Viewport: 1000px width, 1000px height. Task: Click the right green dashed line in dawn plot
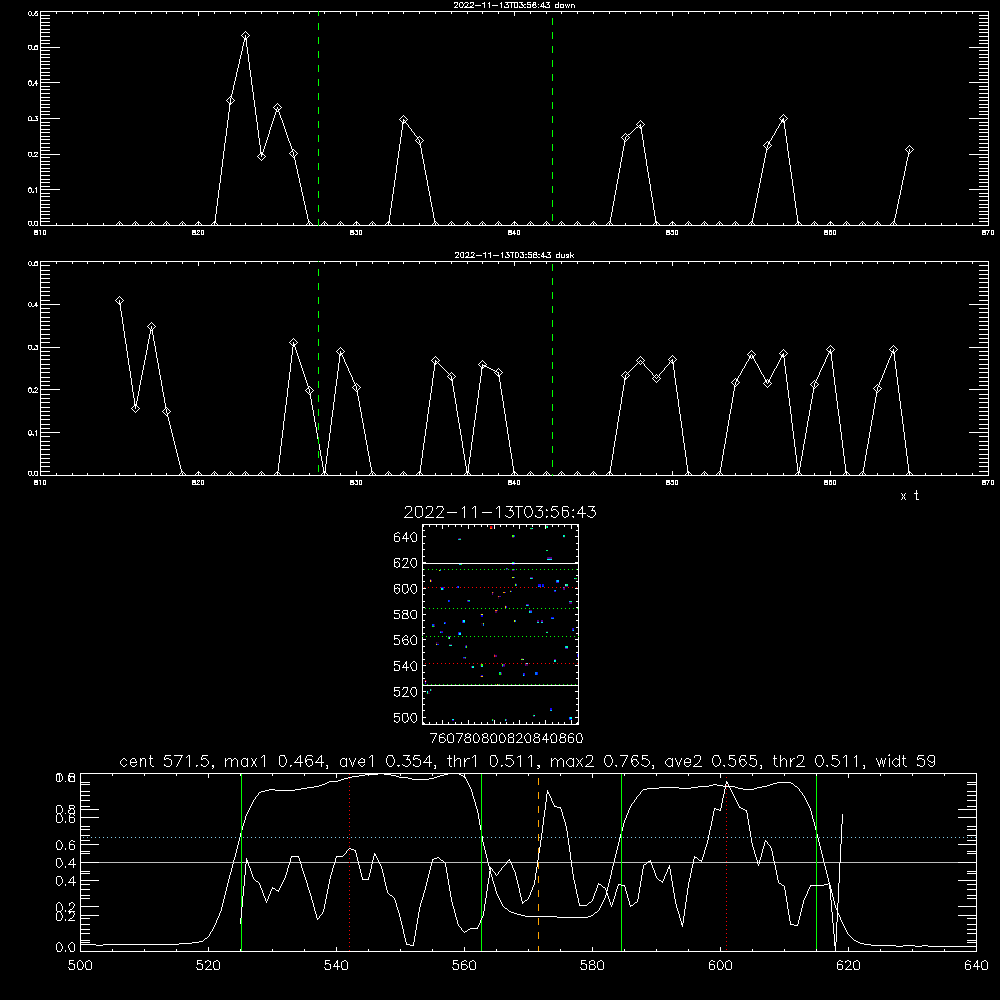pos(552,118)
